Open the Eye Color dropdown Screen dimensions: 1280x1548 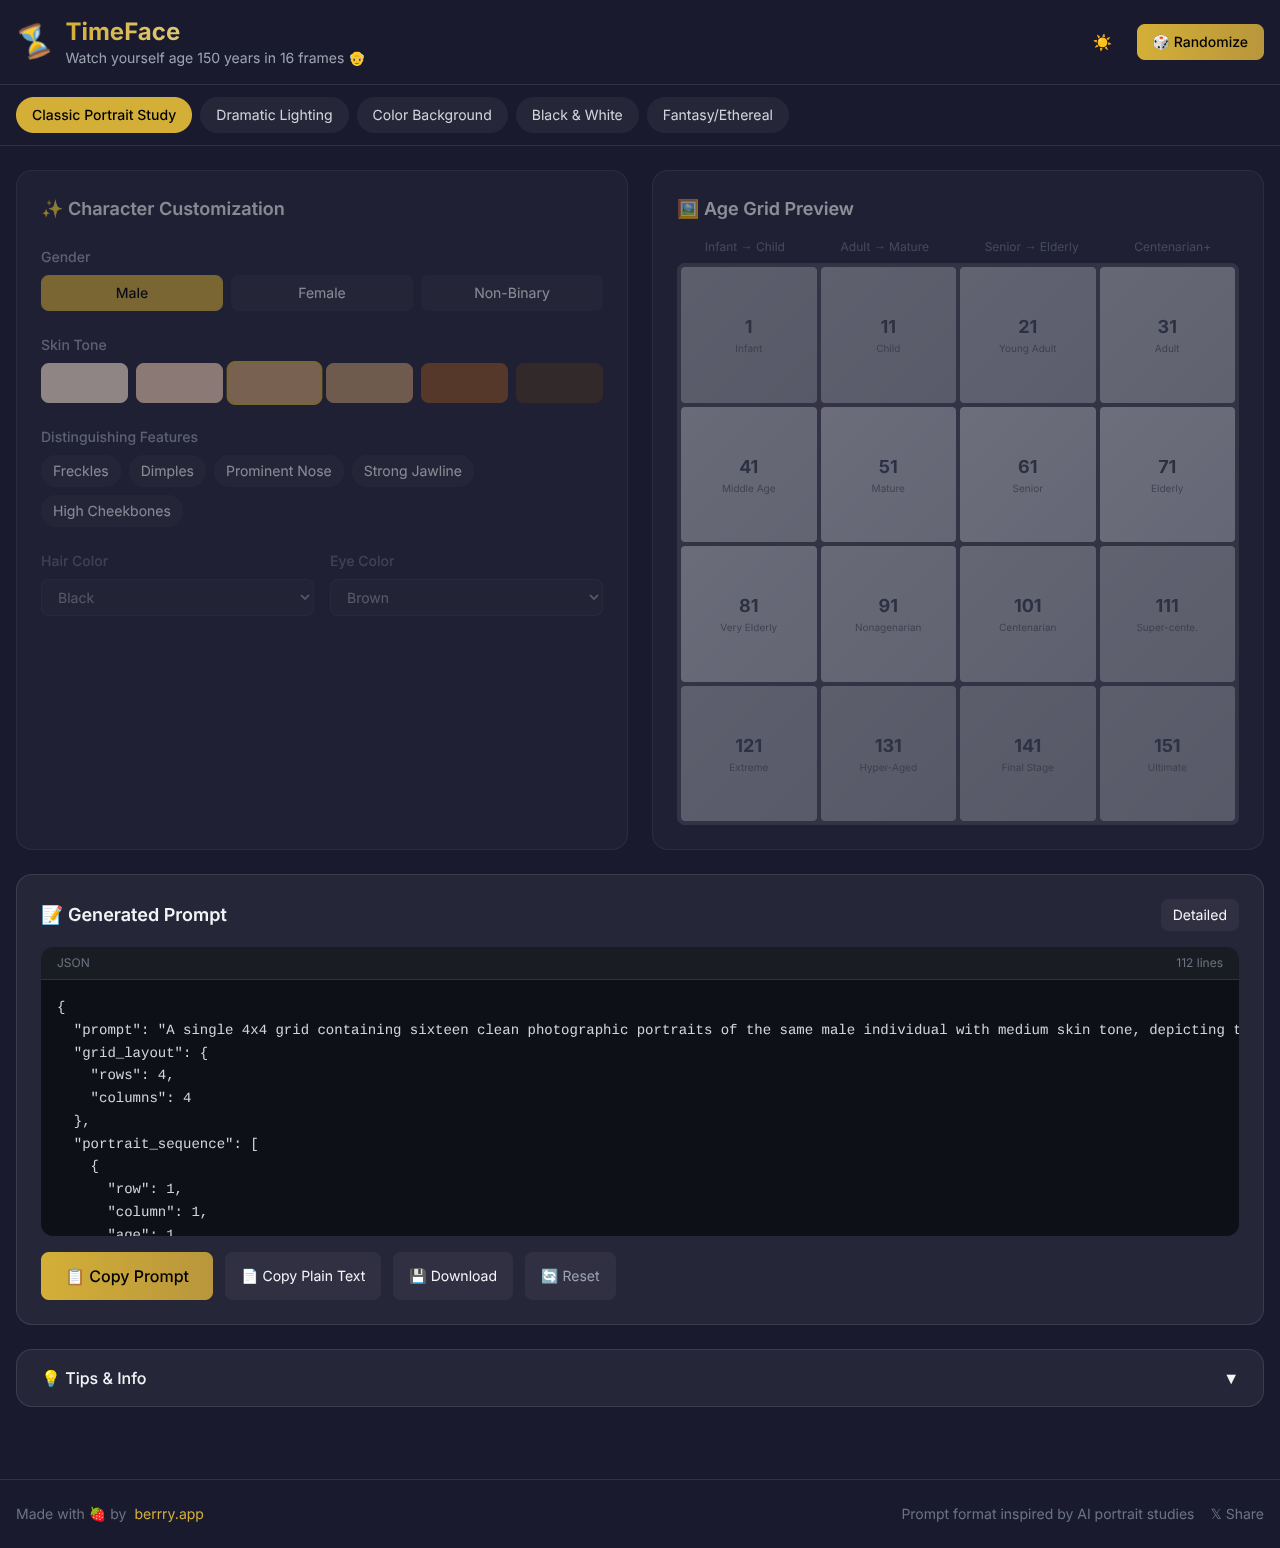466,598
